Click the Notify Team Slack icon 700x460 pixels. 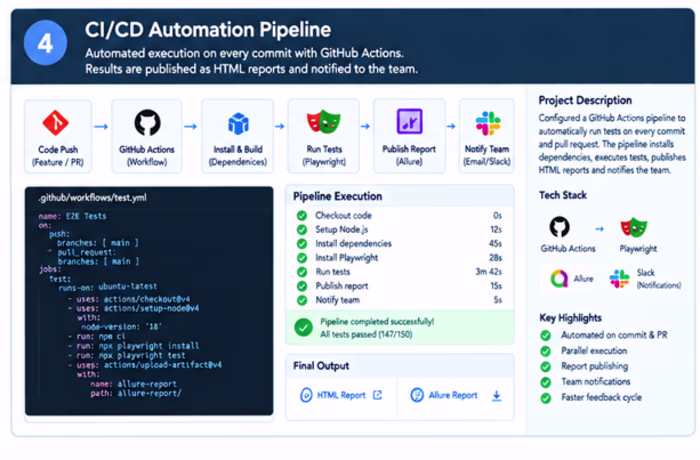point(488,123)
